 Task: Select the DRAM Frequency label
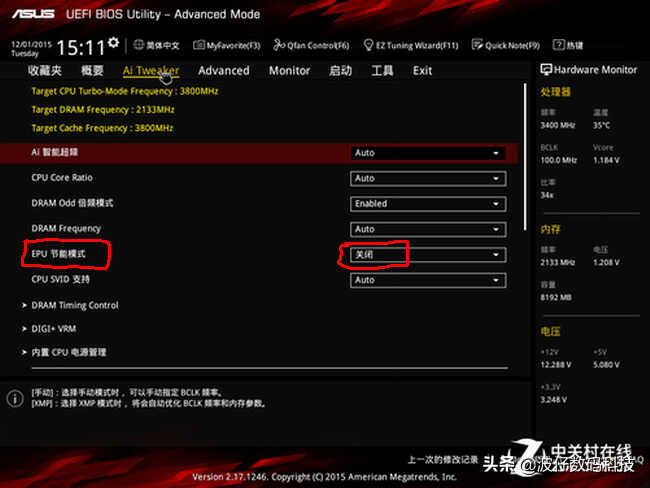pos(66,228)
